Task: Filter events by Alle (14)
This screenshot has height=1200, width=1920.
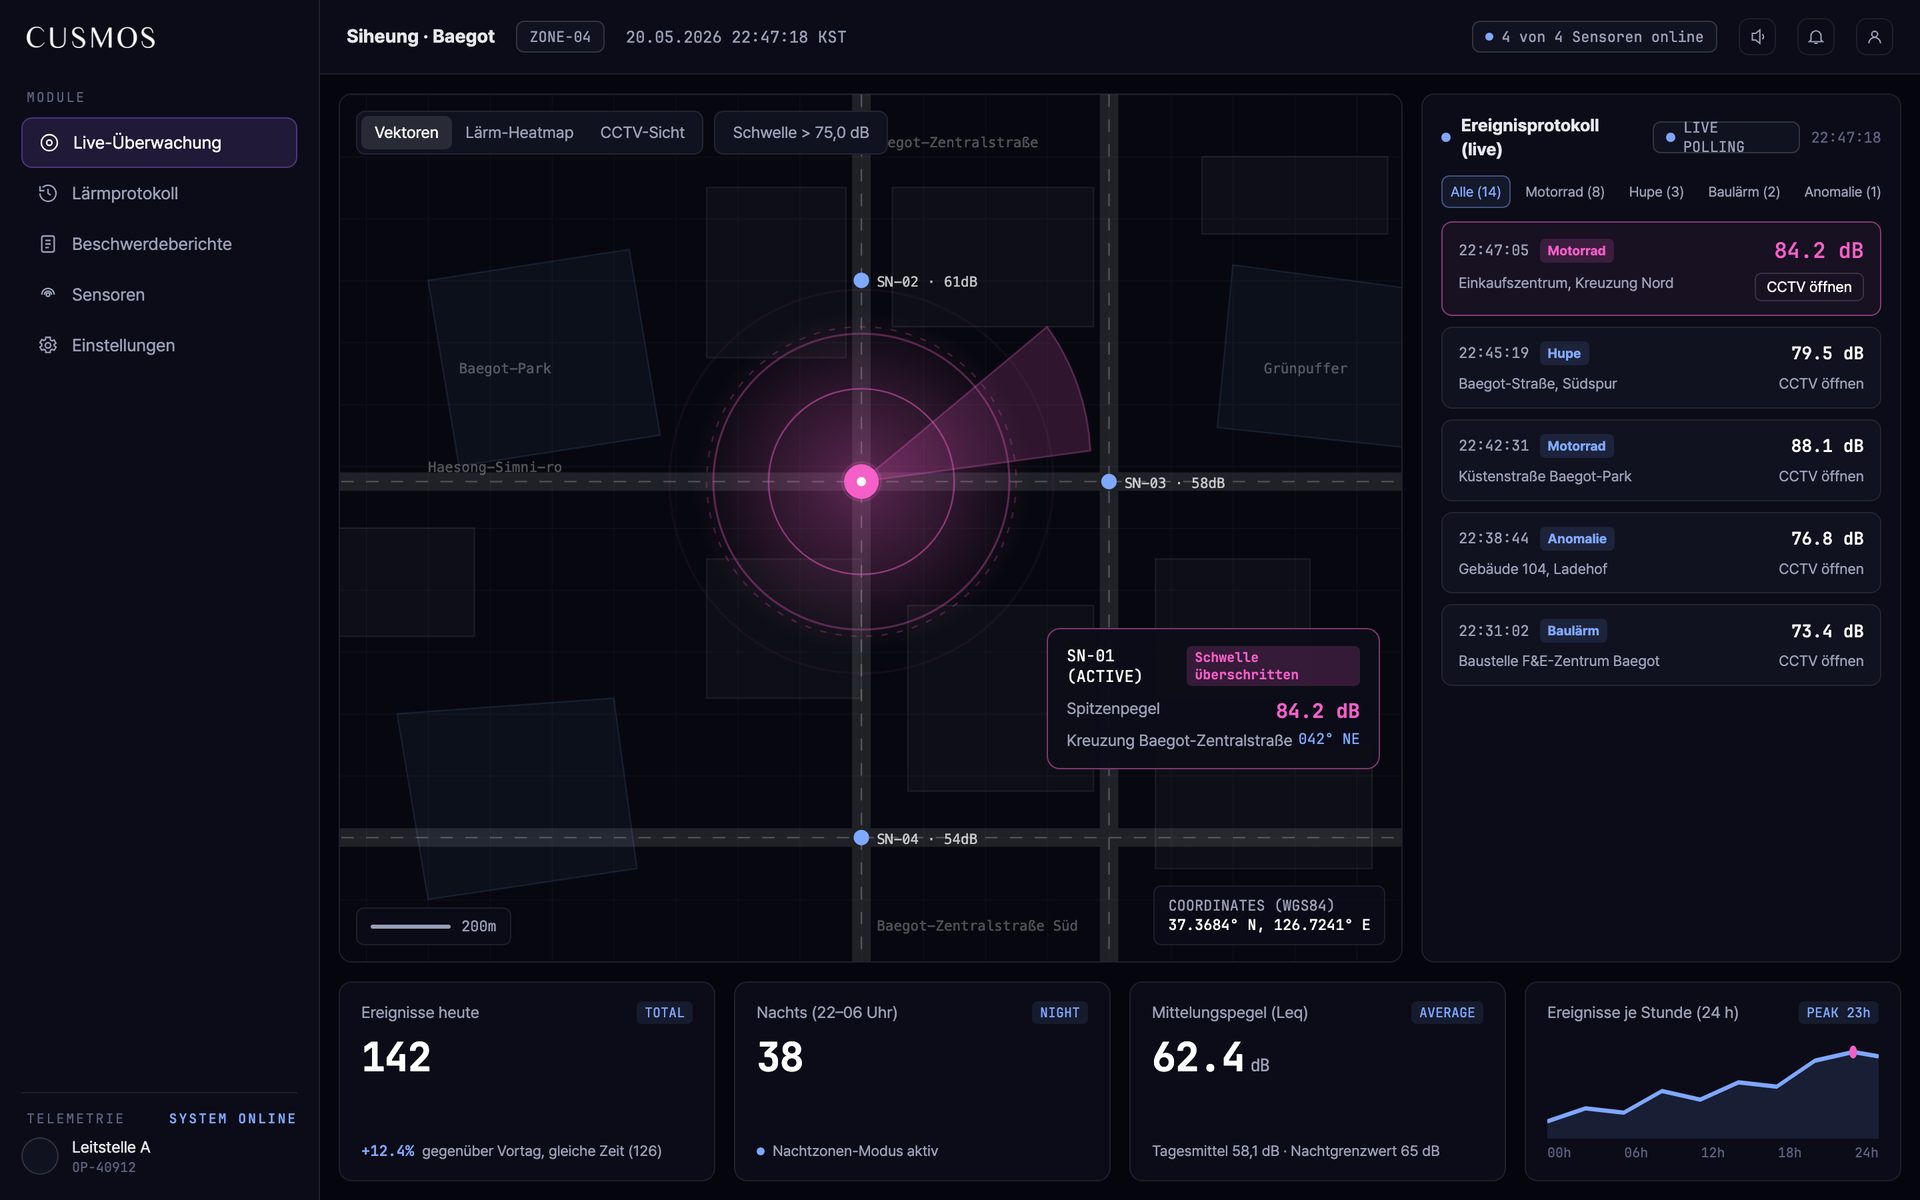Action: (1475, 192)
